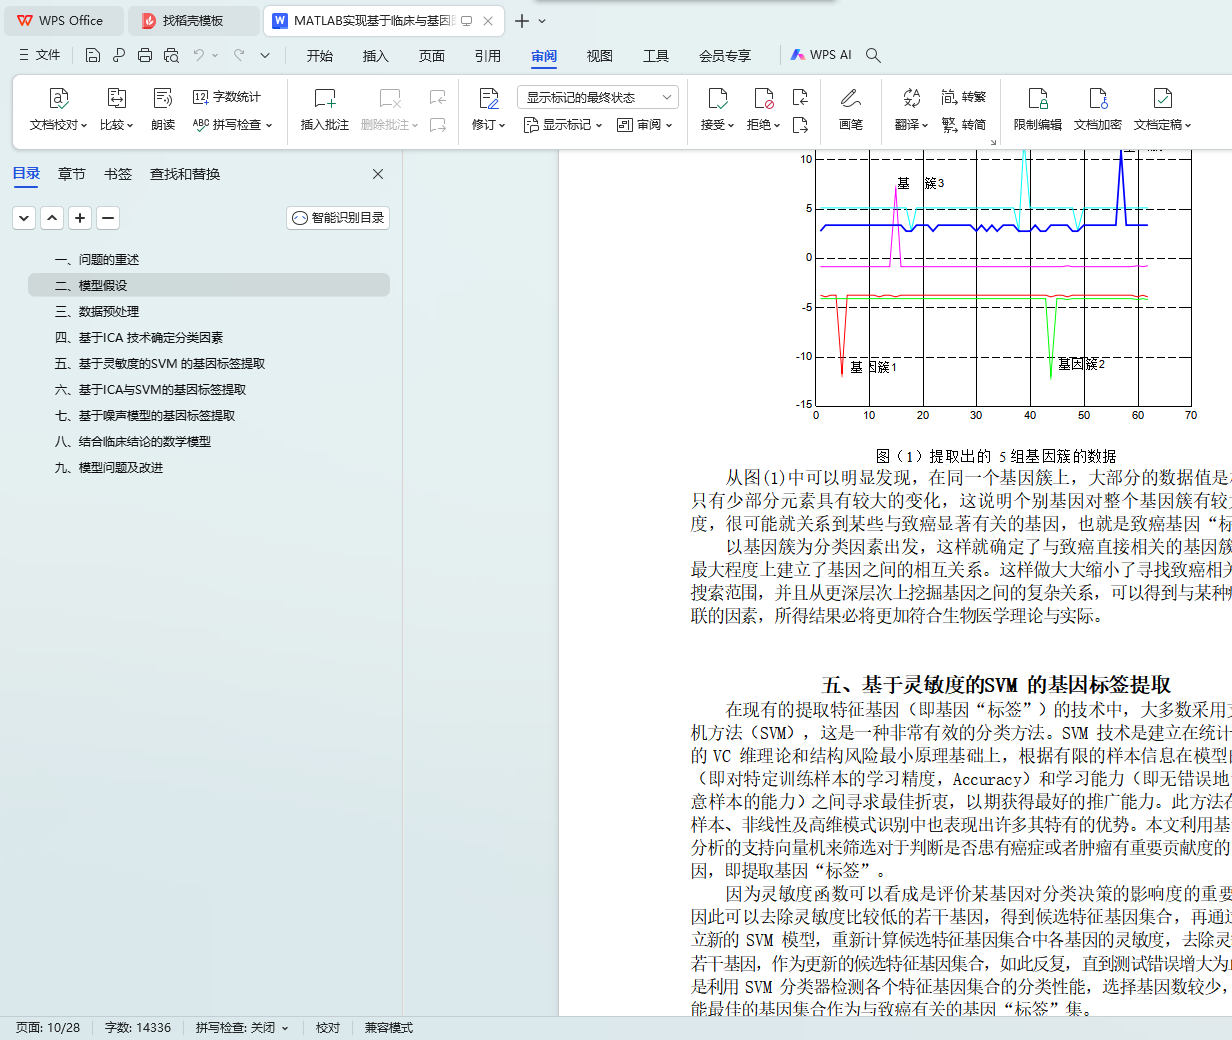Open 查找和替换 tab in navigation pane
Viewport: 1232px width, 1040px height.
coord(185,174)
